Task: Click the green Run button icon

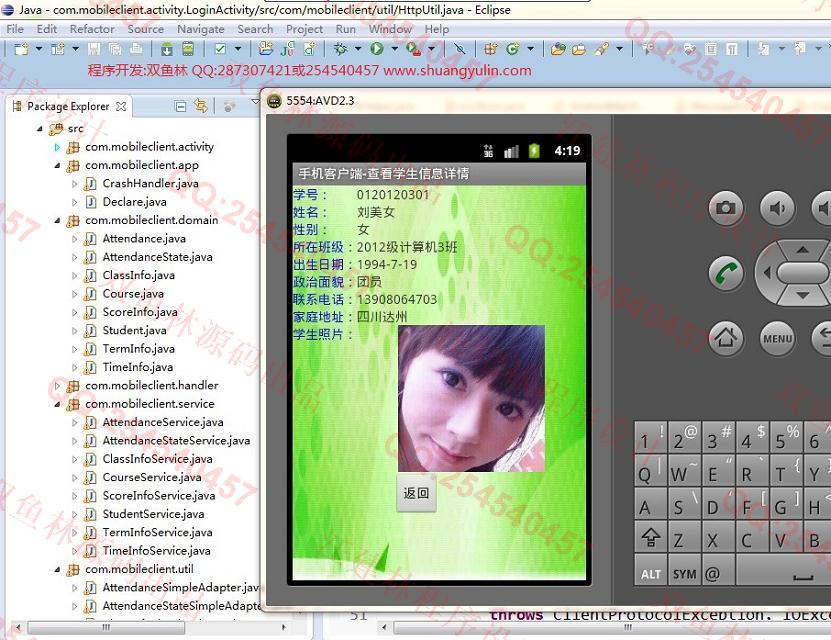Action: 377,49
